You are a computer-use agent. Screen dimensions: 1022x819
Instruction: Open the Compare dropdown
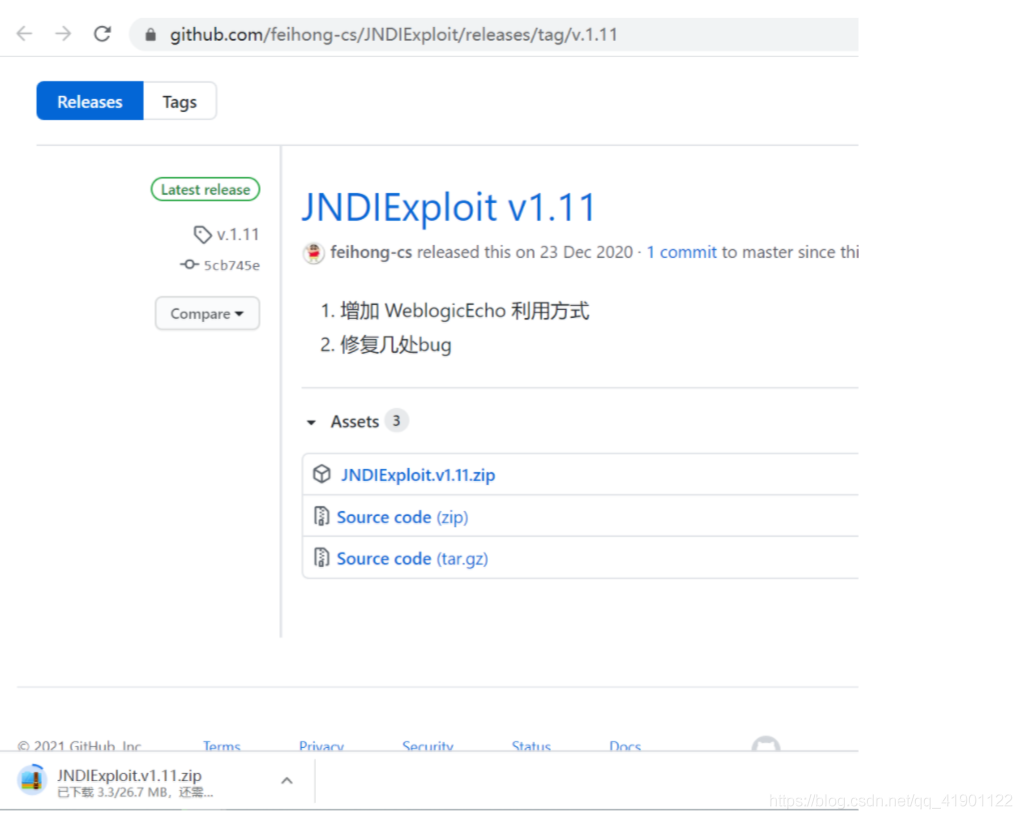pyautogui.click(x=207, y=313)
